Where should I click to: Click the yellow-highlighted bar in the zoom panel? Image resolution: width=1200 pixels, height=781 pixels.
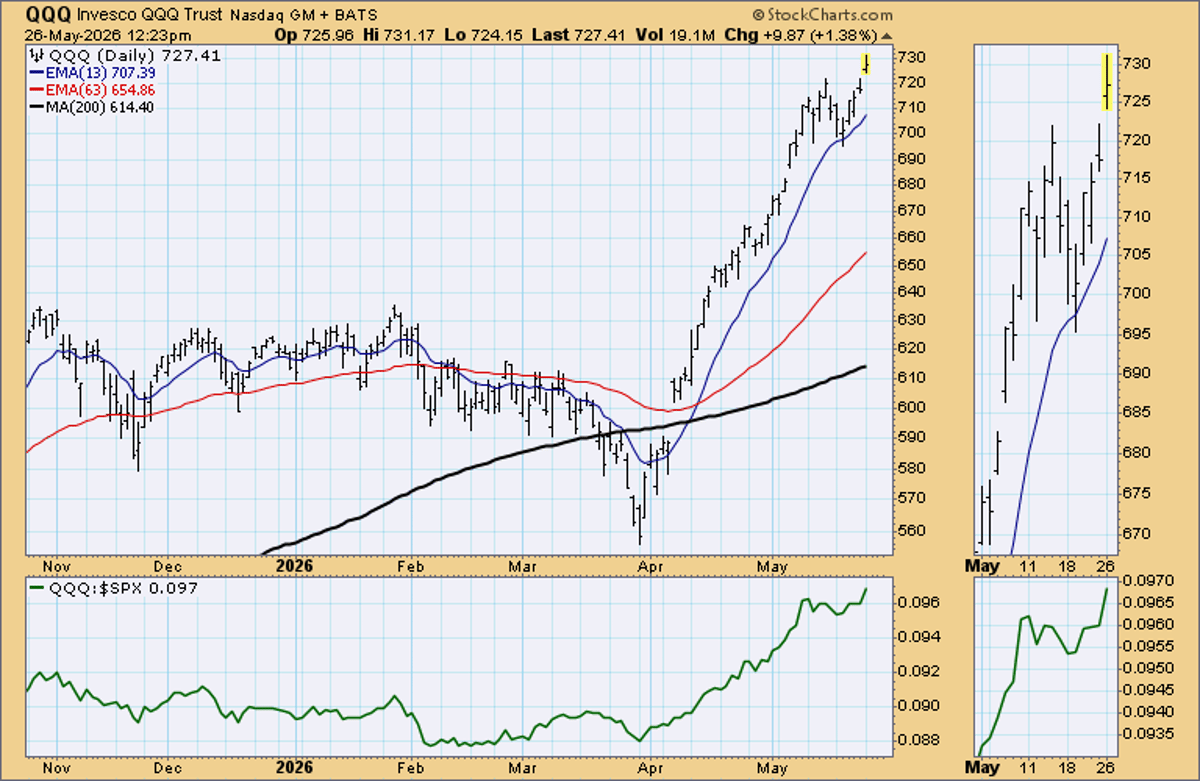click(1107, 82)
